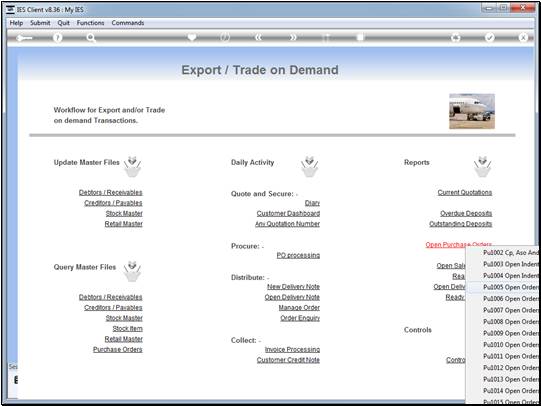The width and height of the screenshot is (541, 406).
Task: Click the double left arrow icon
Action: point(258,37)
